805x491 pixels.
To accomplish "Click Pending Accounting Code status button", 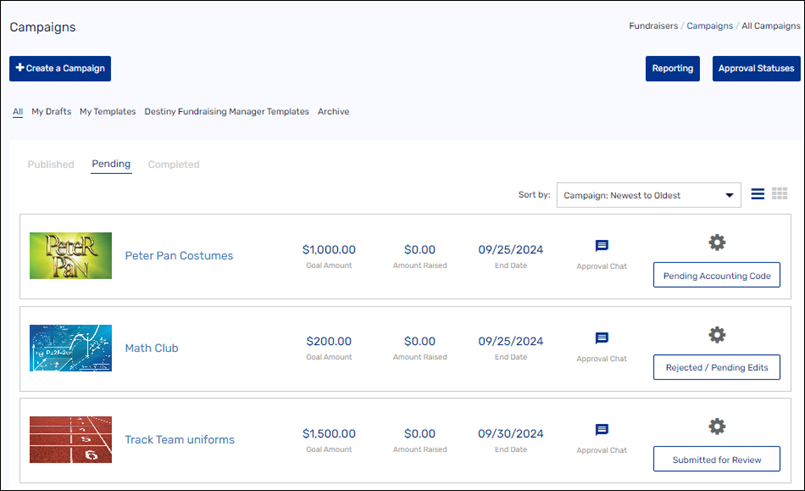I will pos(716,275).
